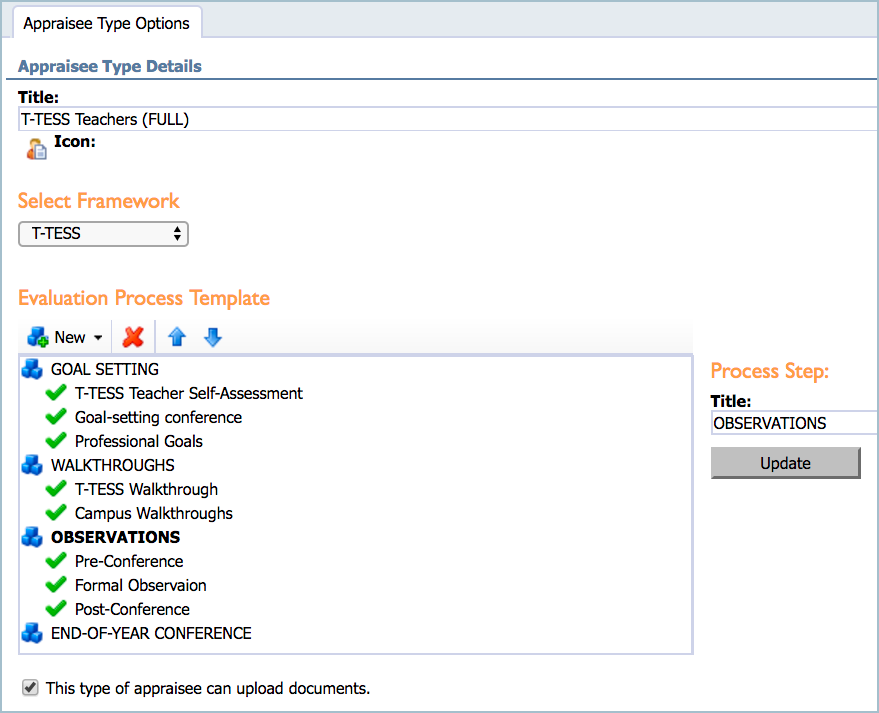Open the New process step menu
The image size is (879, 713).
(65, 337)
